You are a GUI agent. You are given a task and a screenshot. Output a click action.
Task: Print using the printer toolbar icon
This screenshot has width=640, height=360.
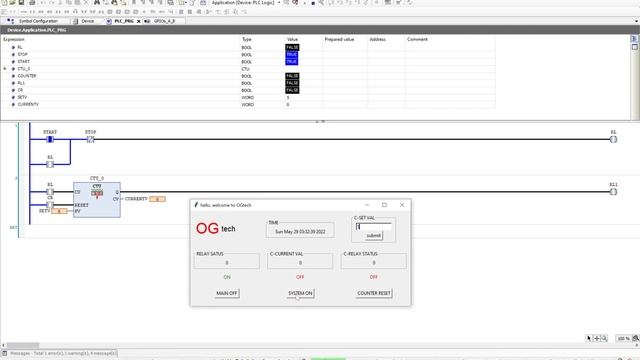click(x=32, y=2)
